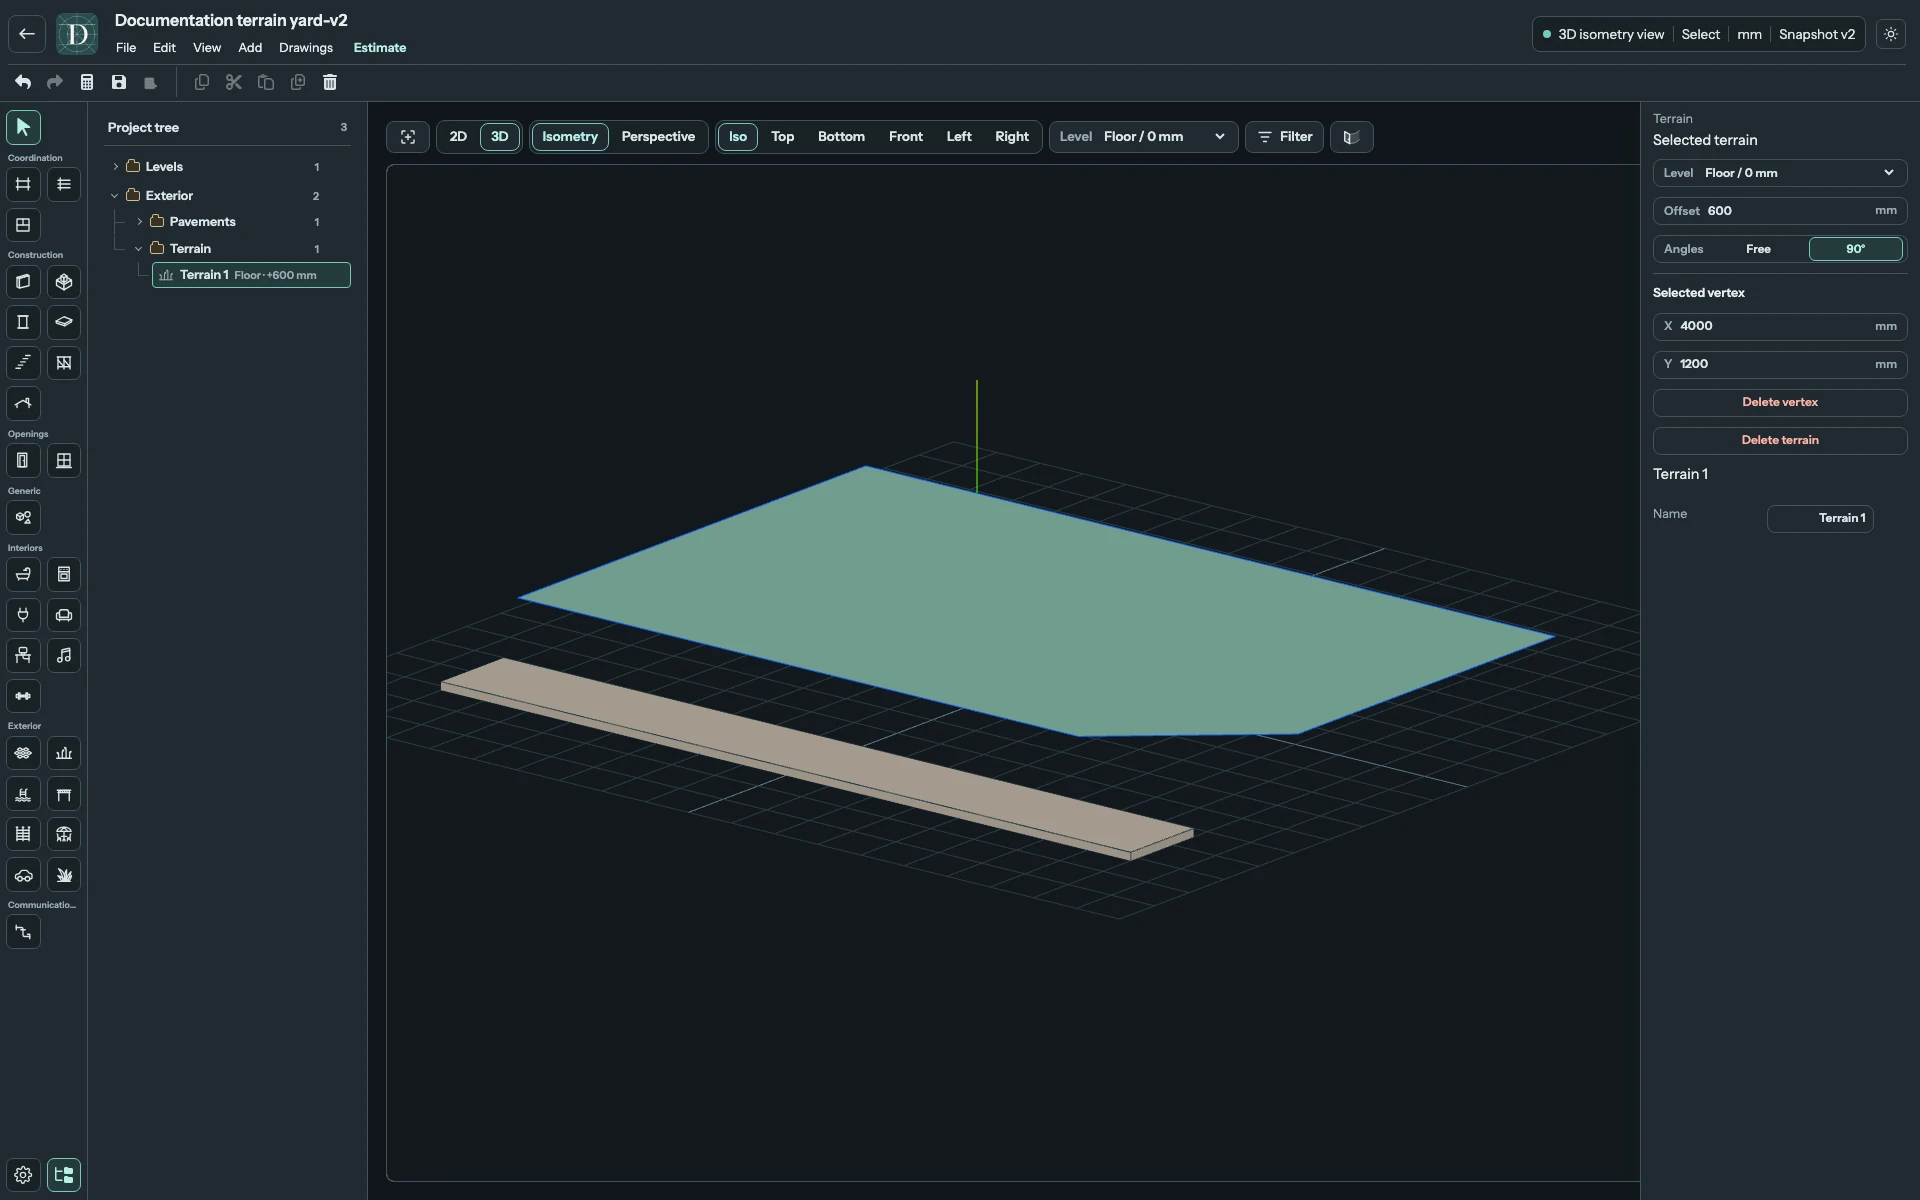Open the viewport Level Floor / 0 mm dropdown
1920x1200 pixels.
click(1143, 137)
